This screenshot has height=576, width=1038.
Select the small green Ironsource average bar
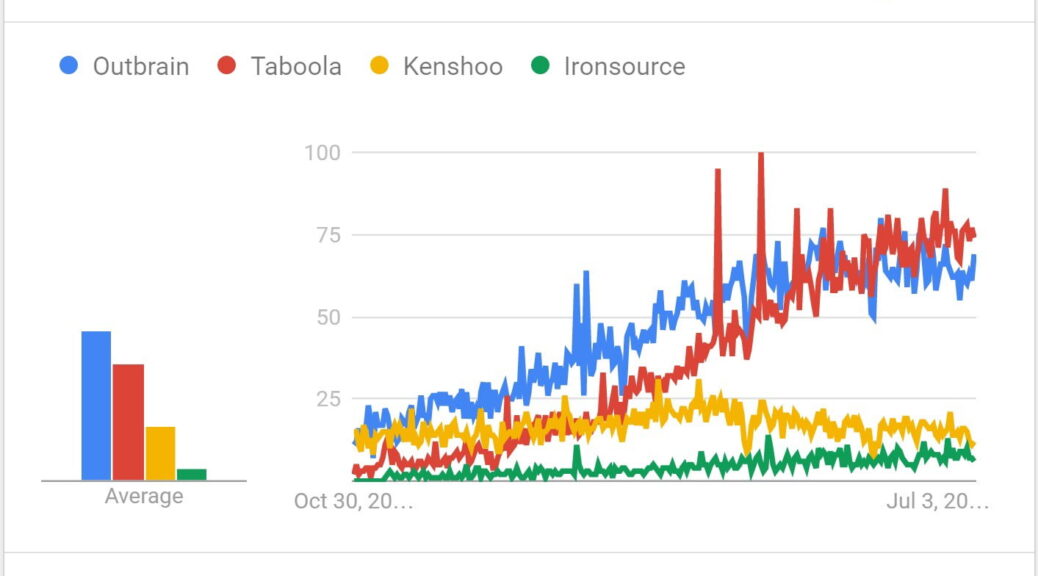192,474
